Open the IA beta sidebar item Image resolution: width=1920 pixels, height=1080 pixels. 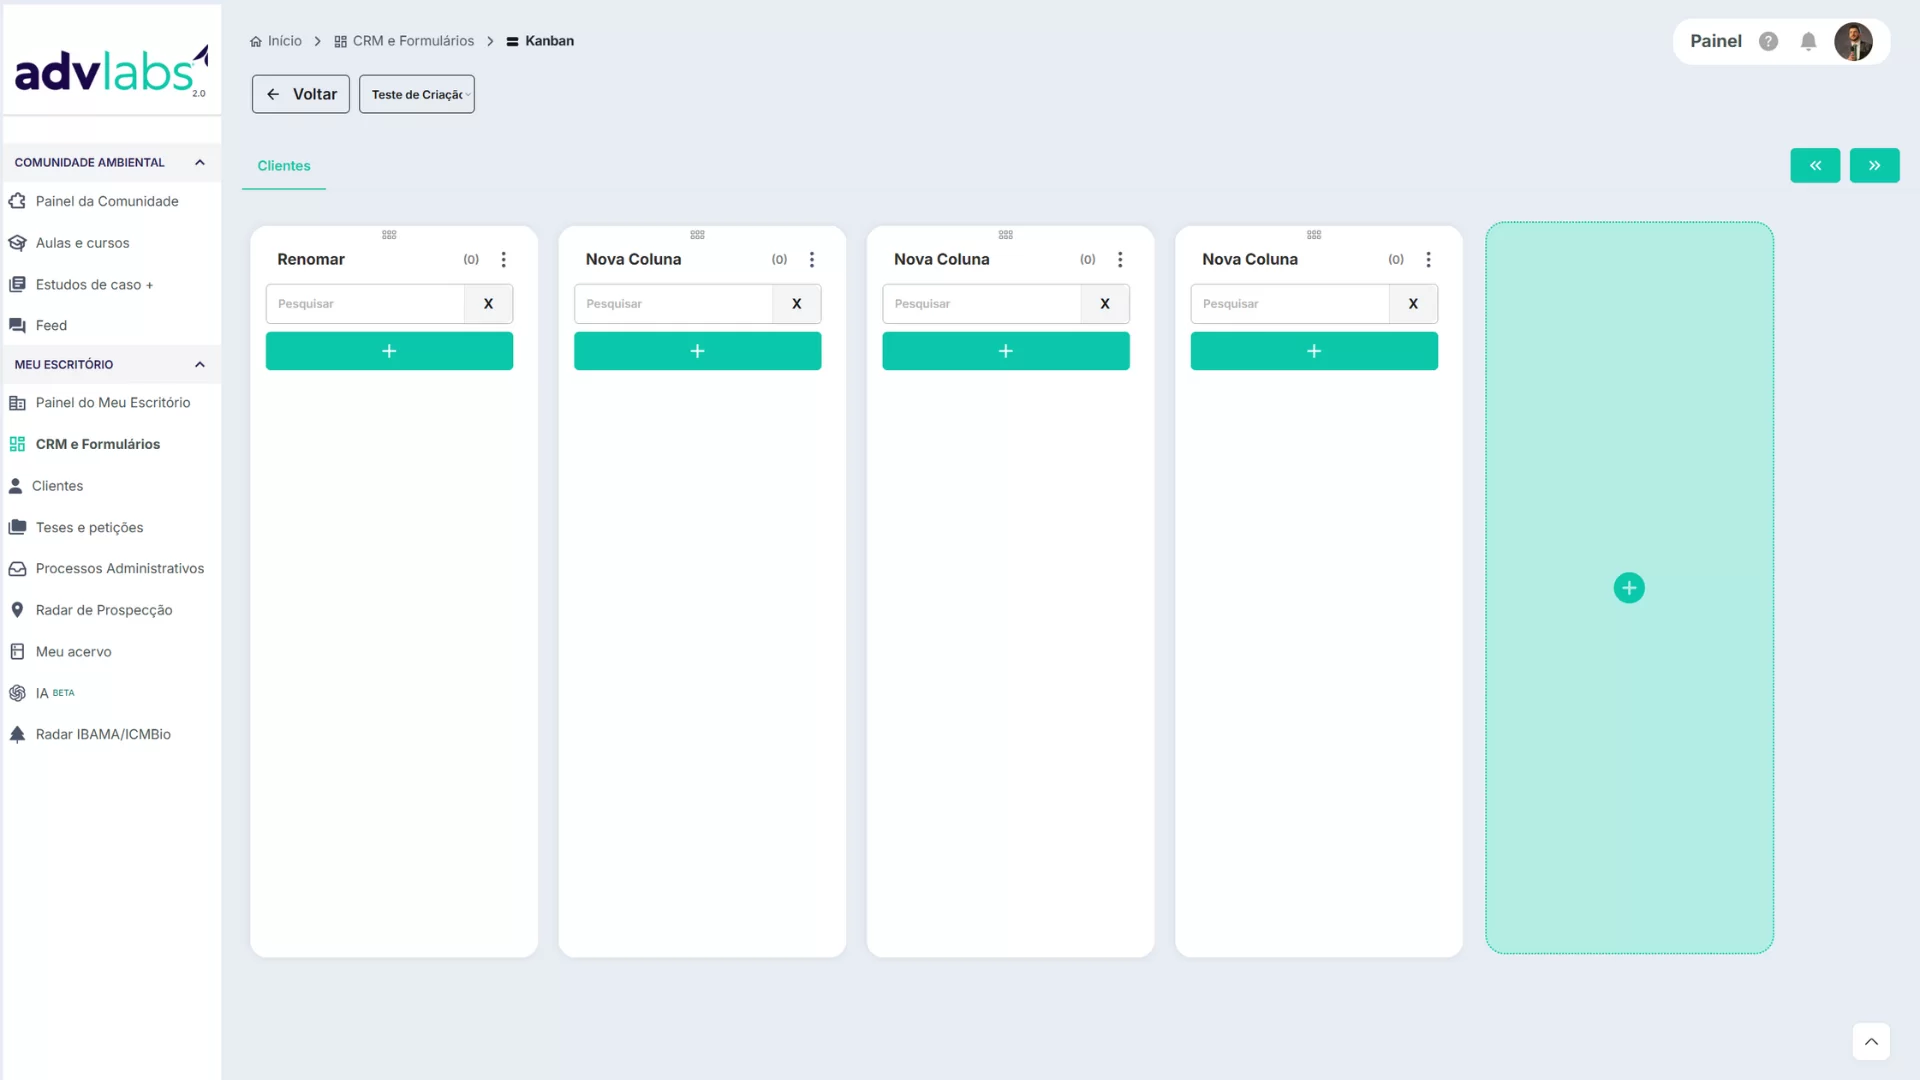(42, 693)
